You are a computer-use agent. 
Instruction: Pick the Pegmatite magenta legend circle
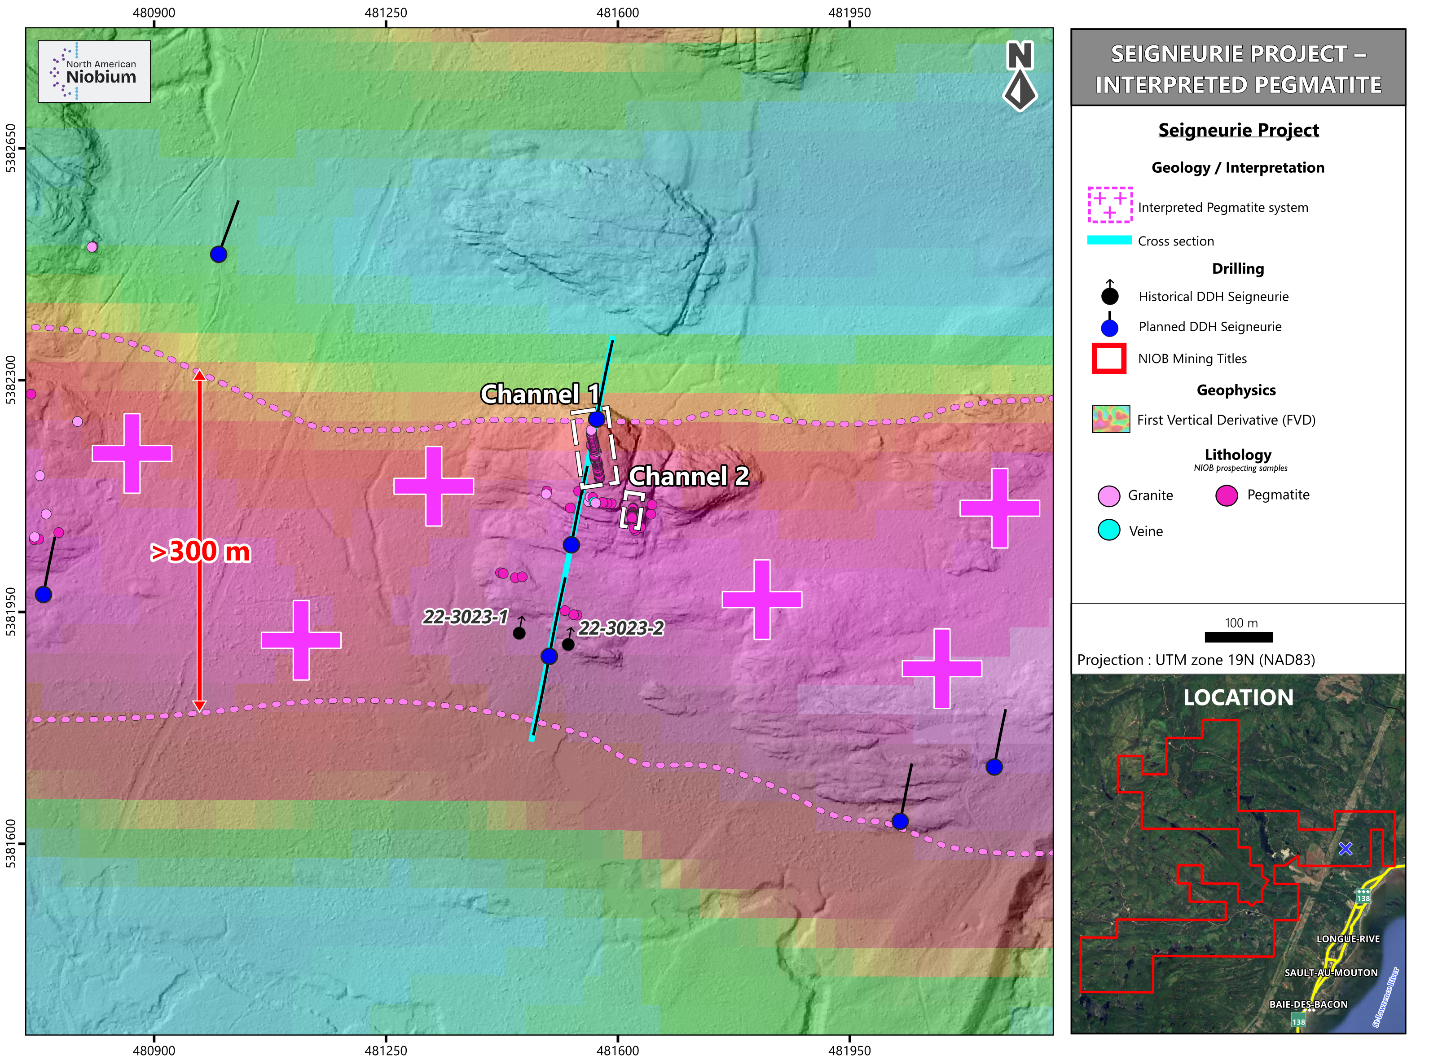(x=1226, y=495)
